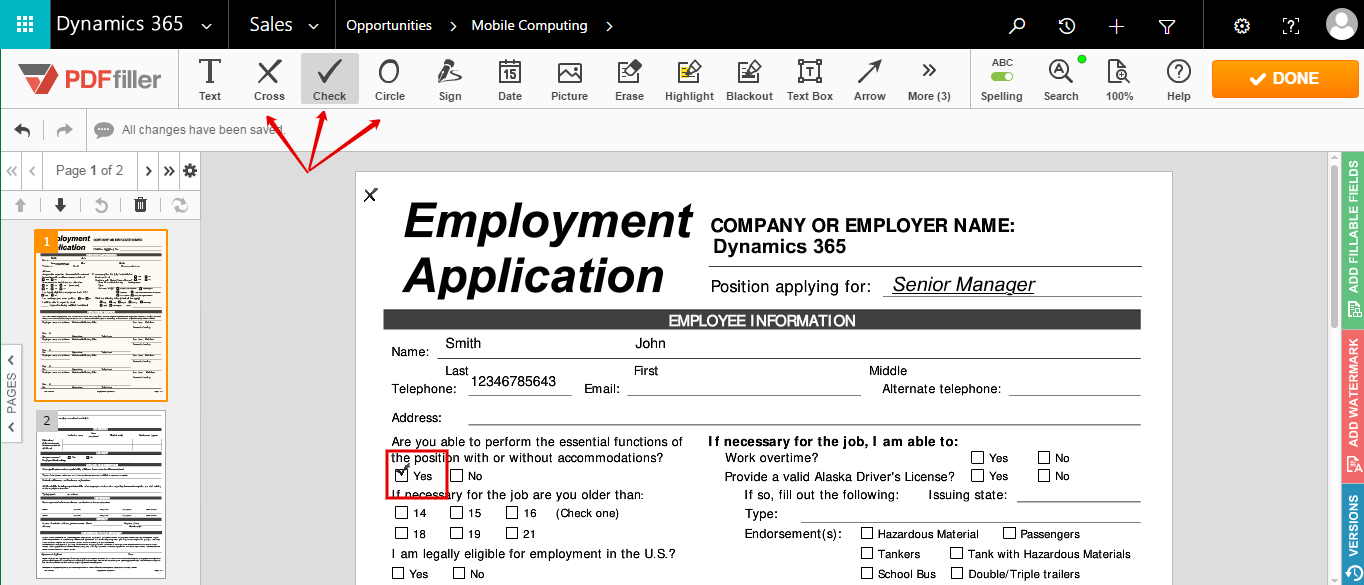Viewport: 1364px width, 585px height.
Task: Open recent items history icon
Action: pos(1067,26)
